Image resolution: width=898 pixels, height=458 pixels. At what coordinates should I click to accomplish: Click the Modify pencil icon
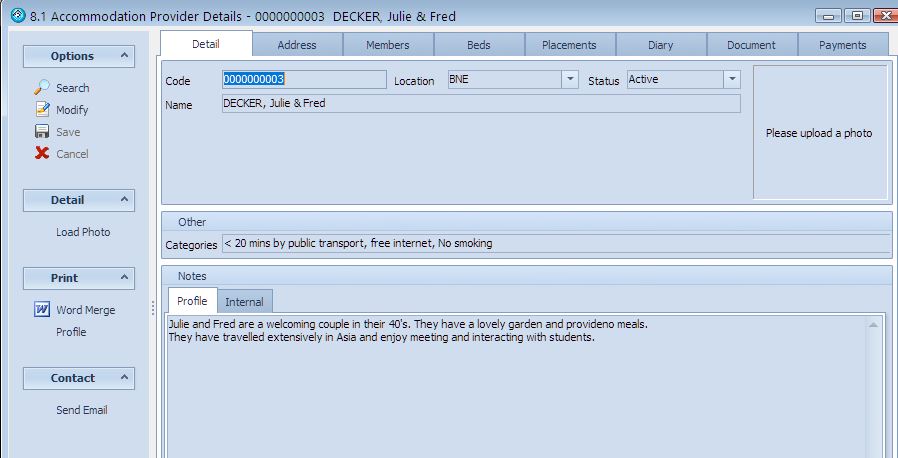tap(42, 110)
